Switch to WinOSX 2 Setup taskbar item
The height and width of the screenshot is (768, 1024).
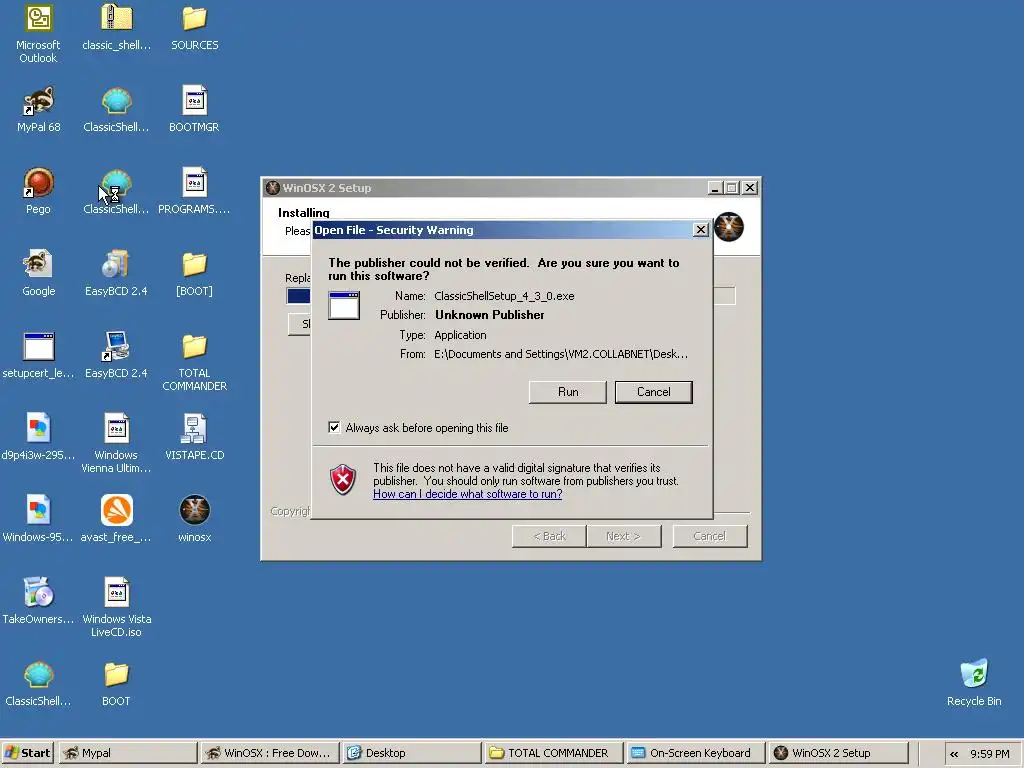click(x=838, y=753)
